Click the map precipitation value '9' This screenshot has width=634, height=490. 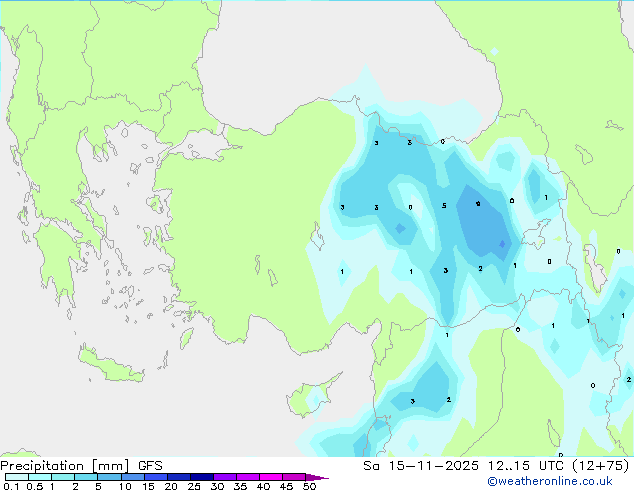[x=478, y=204]
